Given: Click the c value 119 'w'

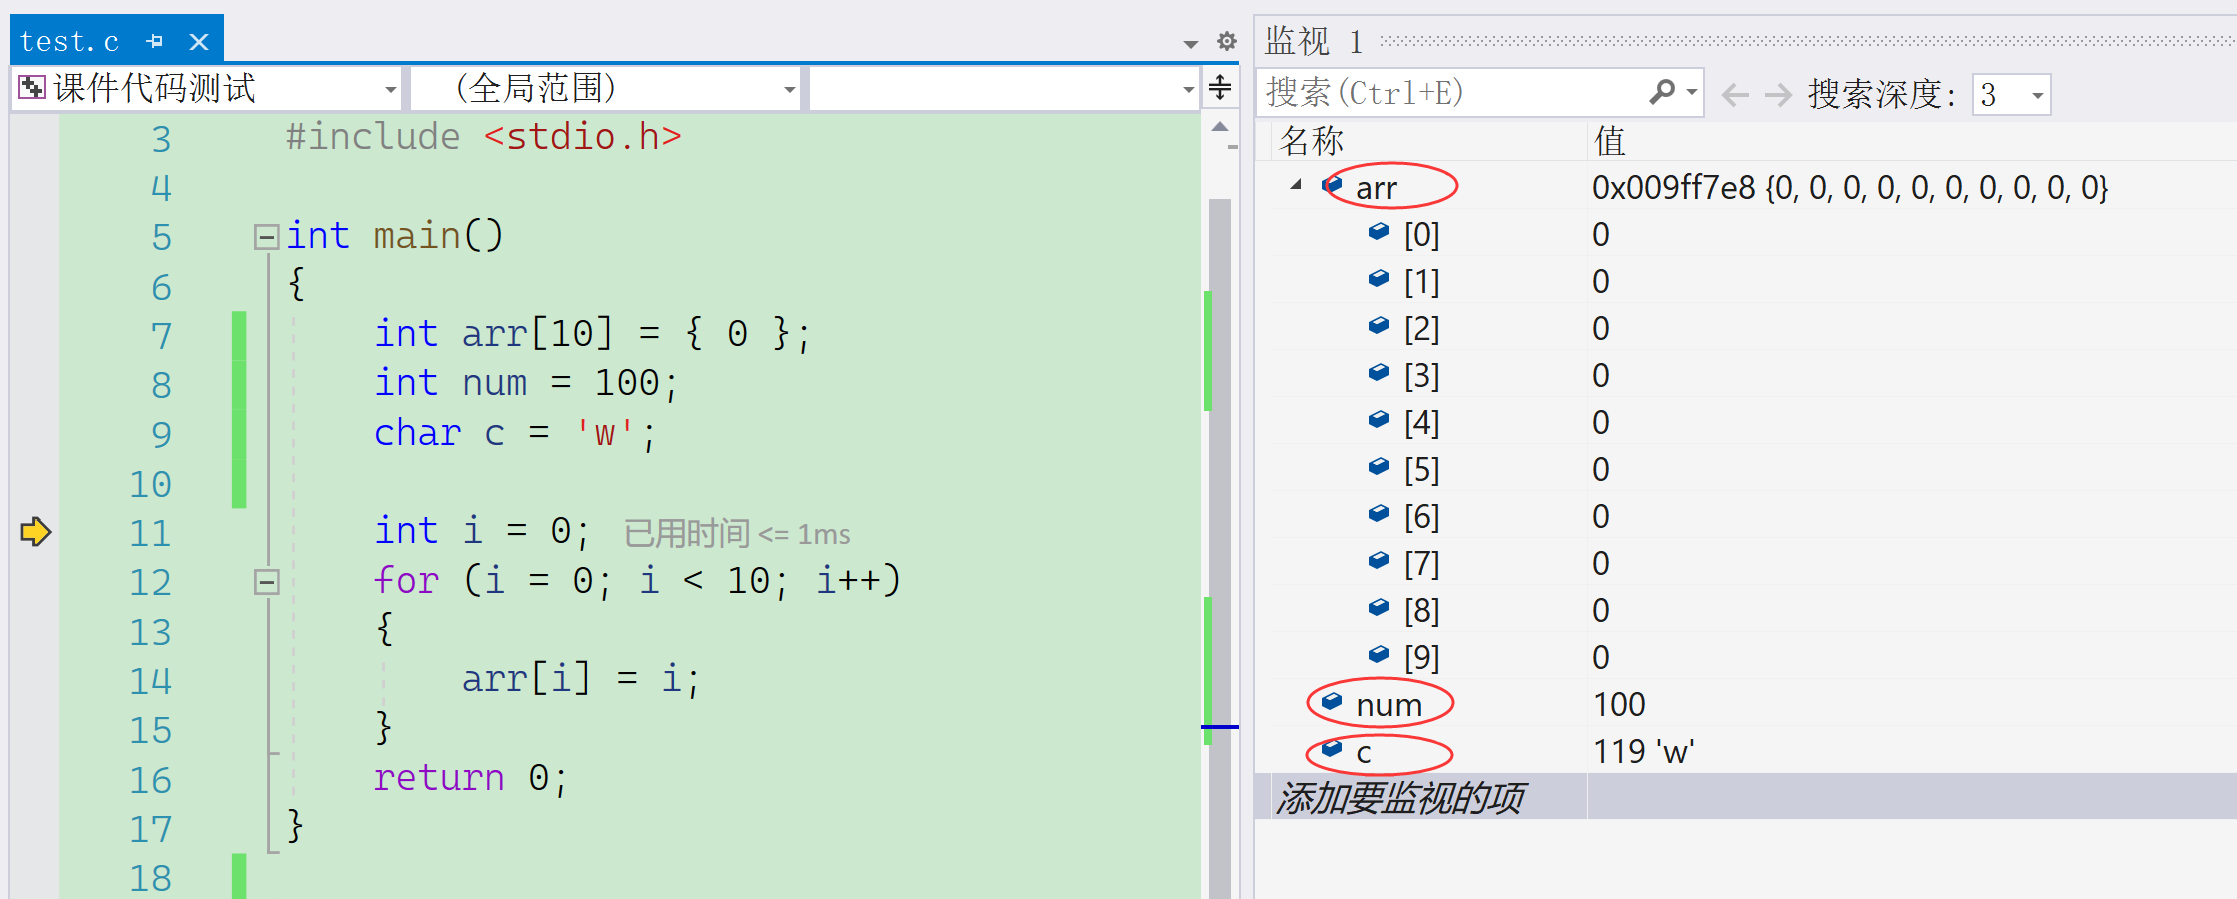Looking at the screenshot, I should pos(1643,752).
